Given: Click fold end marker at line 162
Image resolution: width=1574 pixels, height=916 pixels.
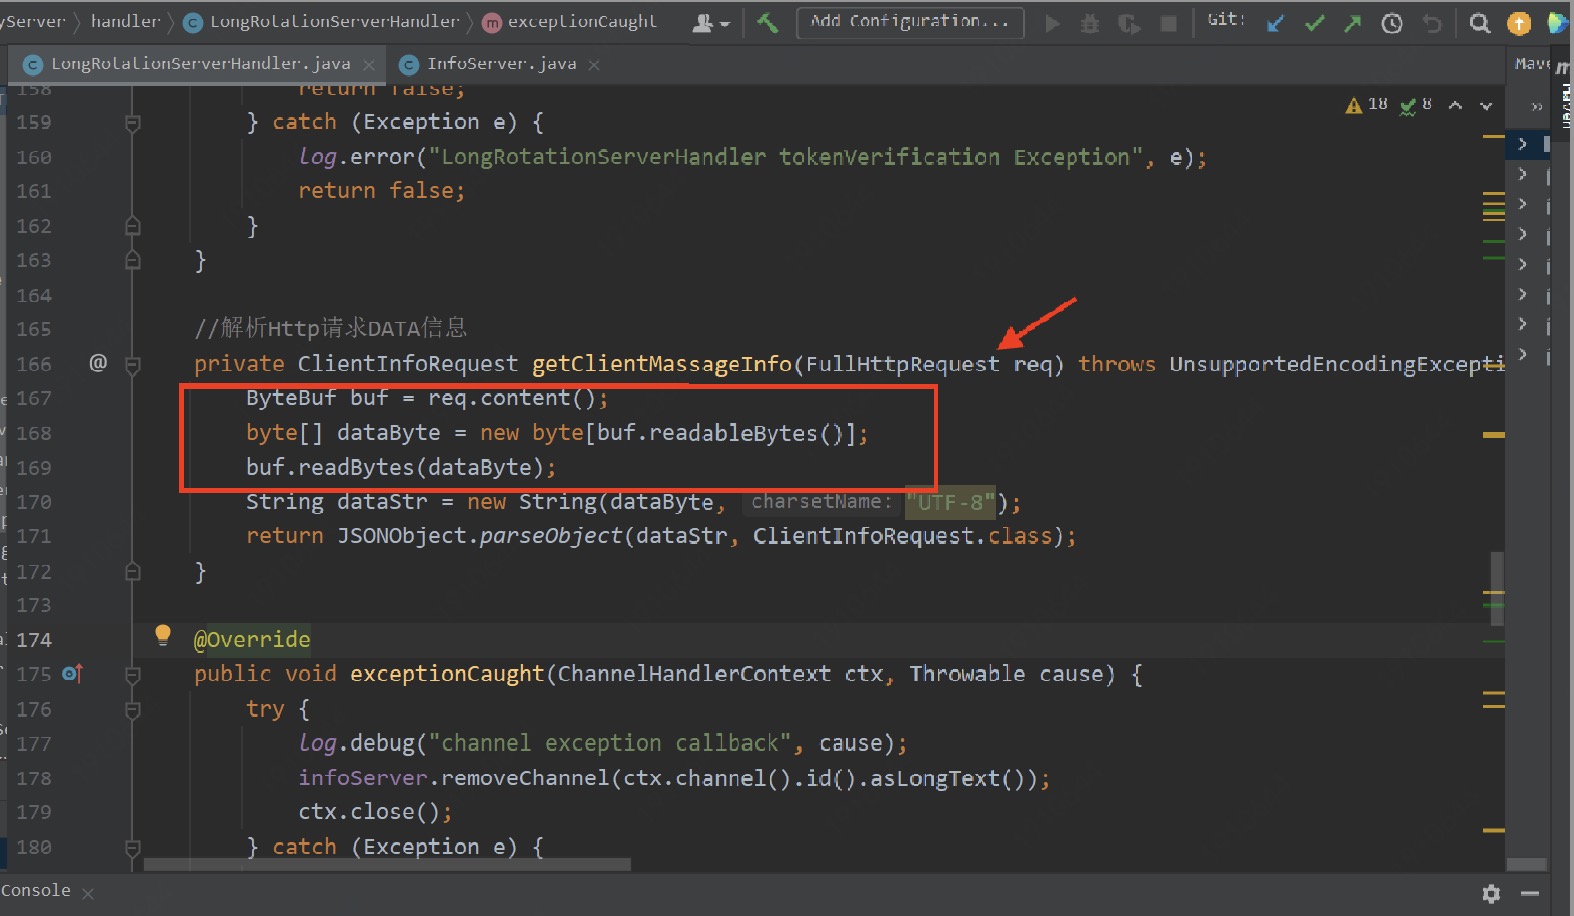Looking at the screenshot, I should [x=132, y=227].
